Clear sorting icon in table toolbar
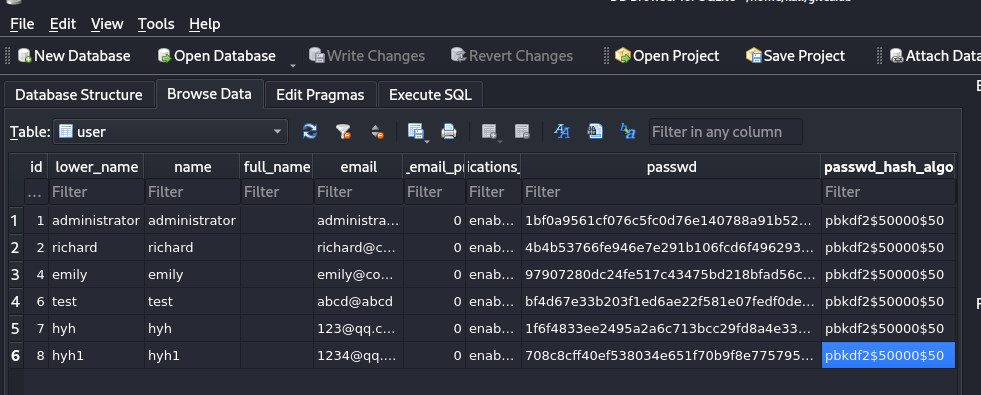The width and height of the screenshot is (981, 395). click(x=377, y=131)
